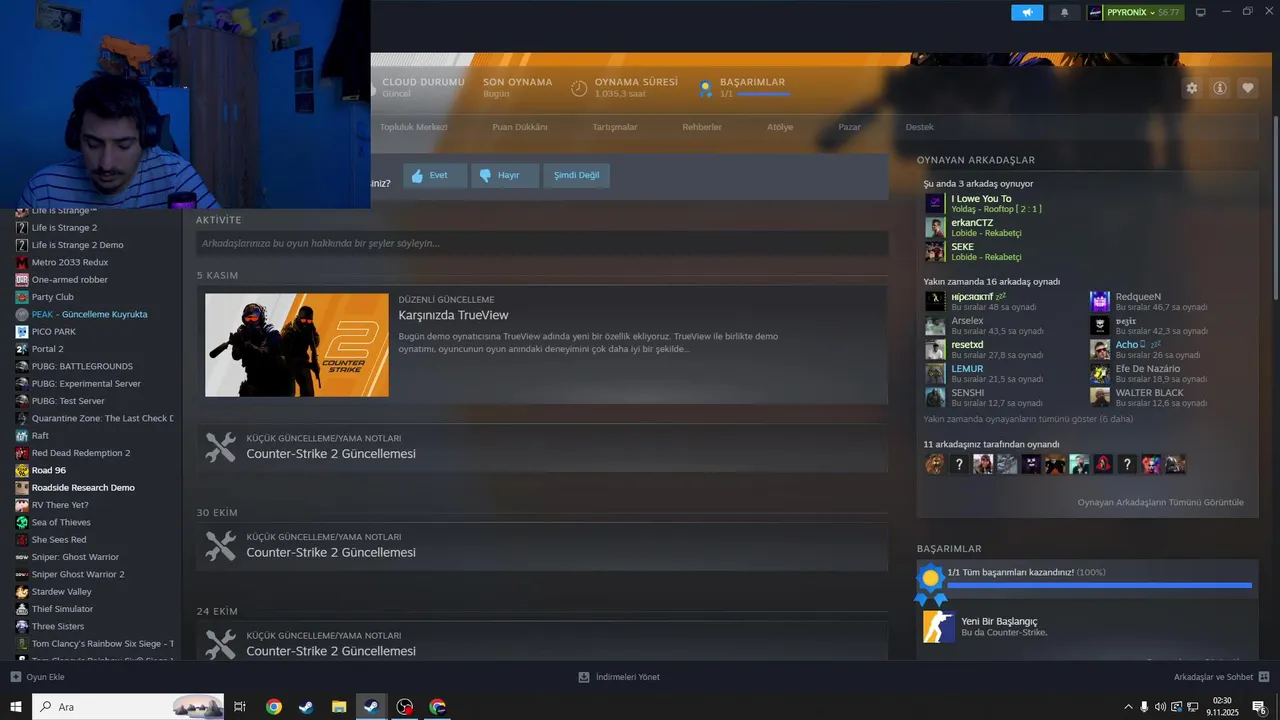Viewport: 1280px width, 720px height.
Task: Select Red Dead Redemption 2 in library
Action: tap(81, 453)
